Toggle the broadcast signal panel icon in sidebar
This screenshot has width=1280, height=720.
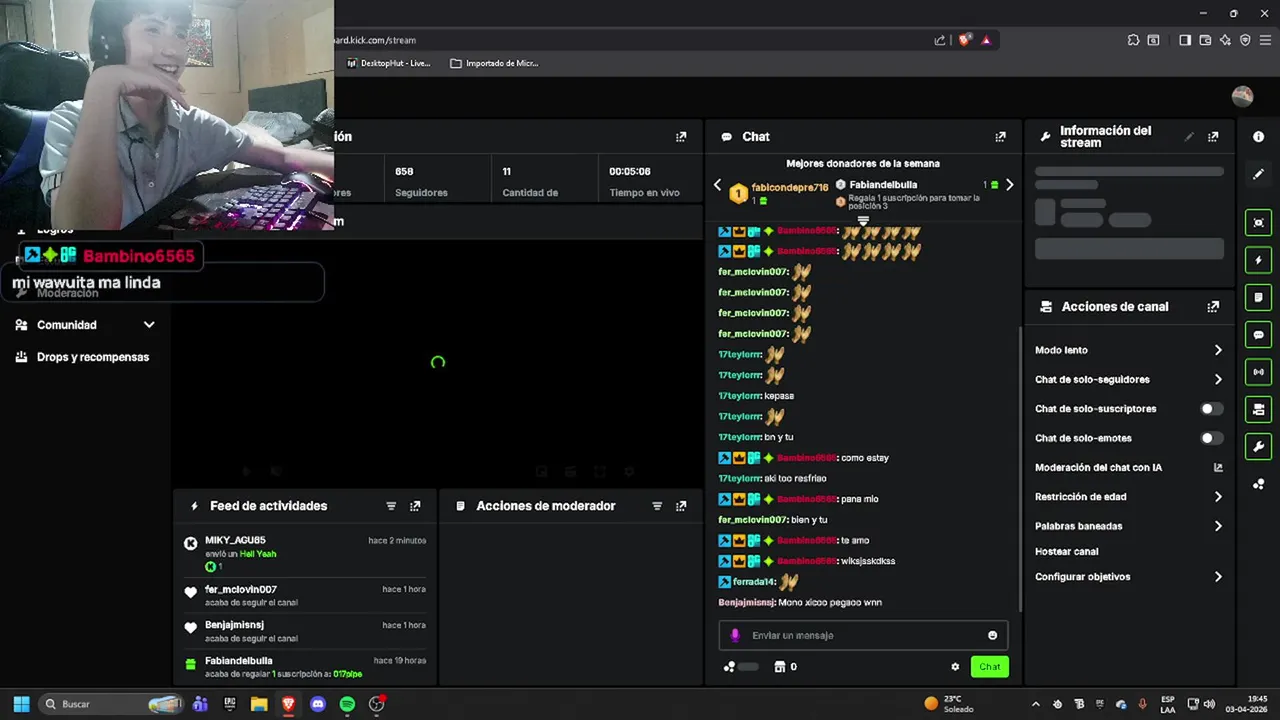[1259, 372]
